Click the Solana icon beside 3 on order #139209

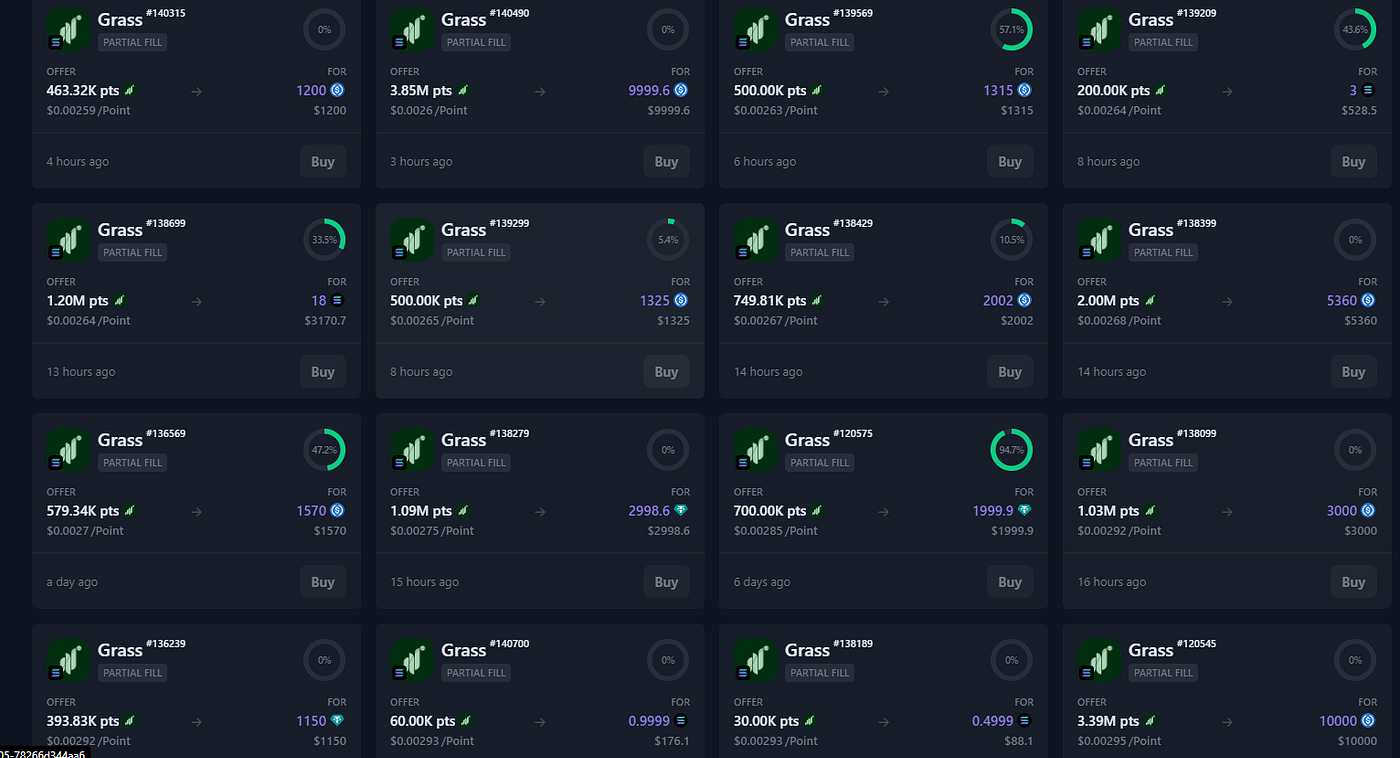click(1369, 90)
